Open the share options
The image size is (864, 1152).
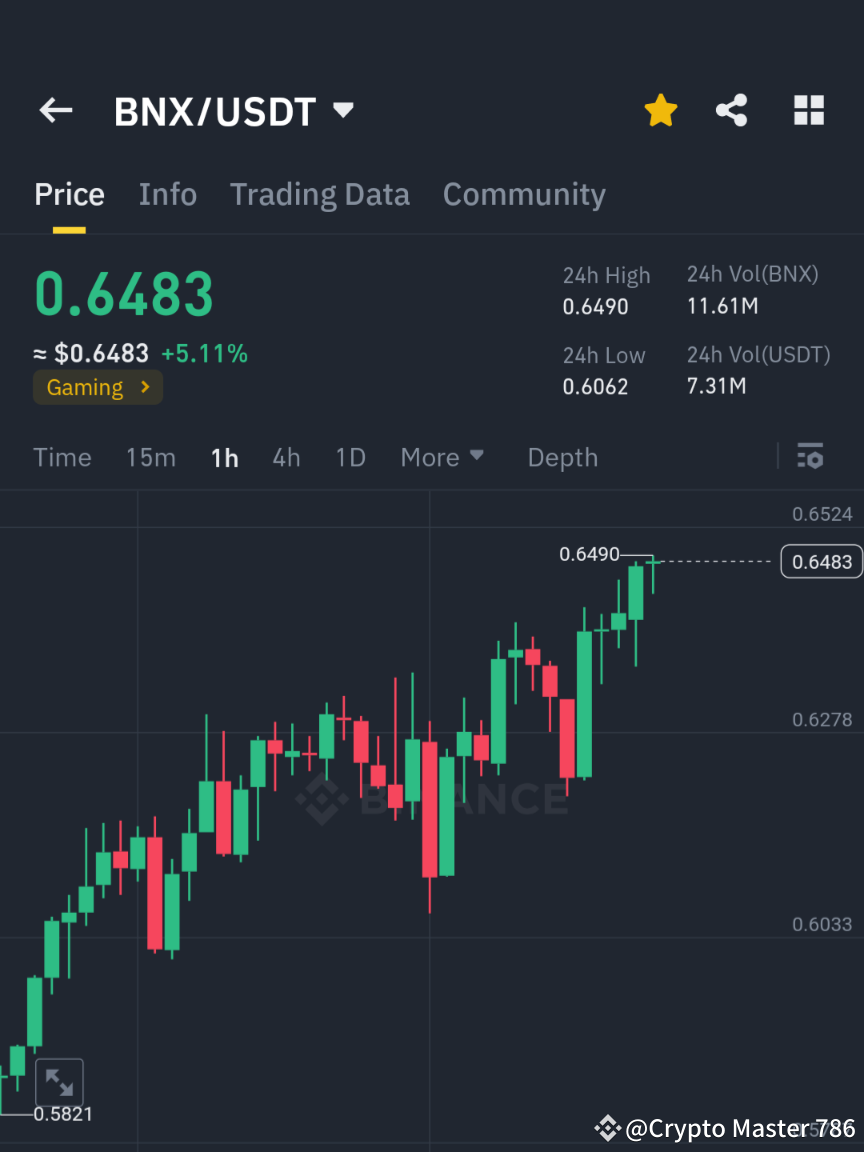point(732,110)
